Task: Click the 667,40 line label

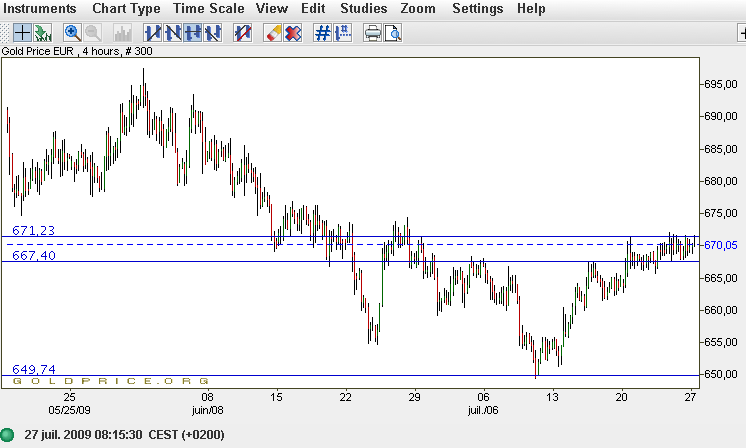Action: (33, 256)
